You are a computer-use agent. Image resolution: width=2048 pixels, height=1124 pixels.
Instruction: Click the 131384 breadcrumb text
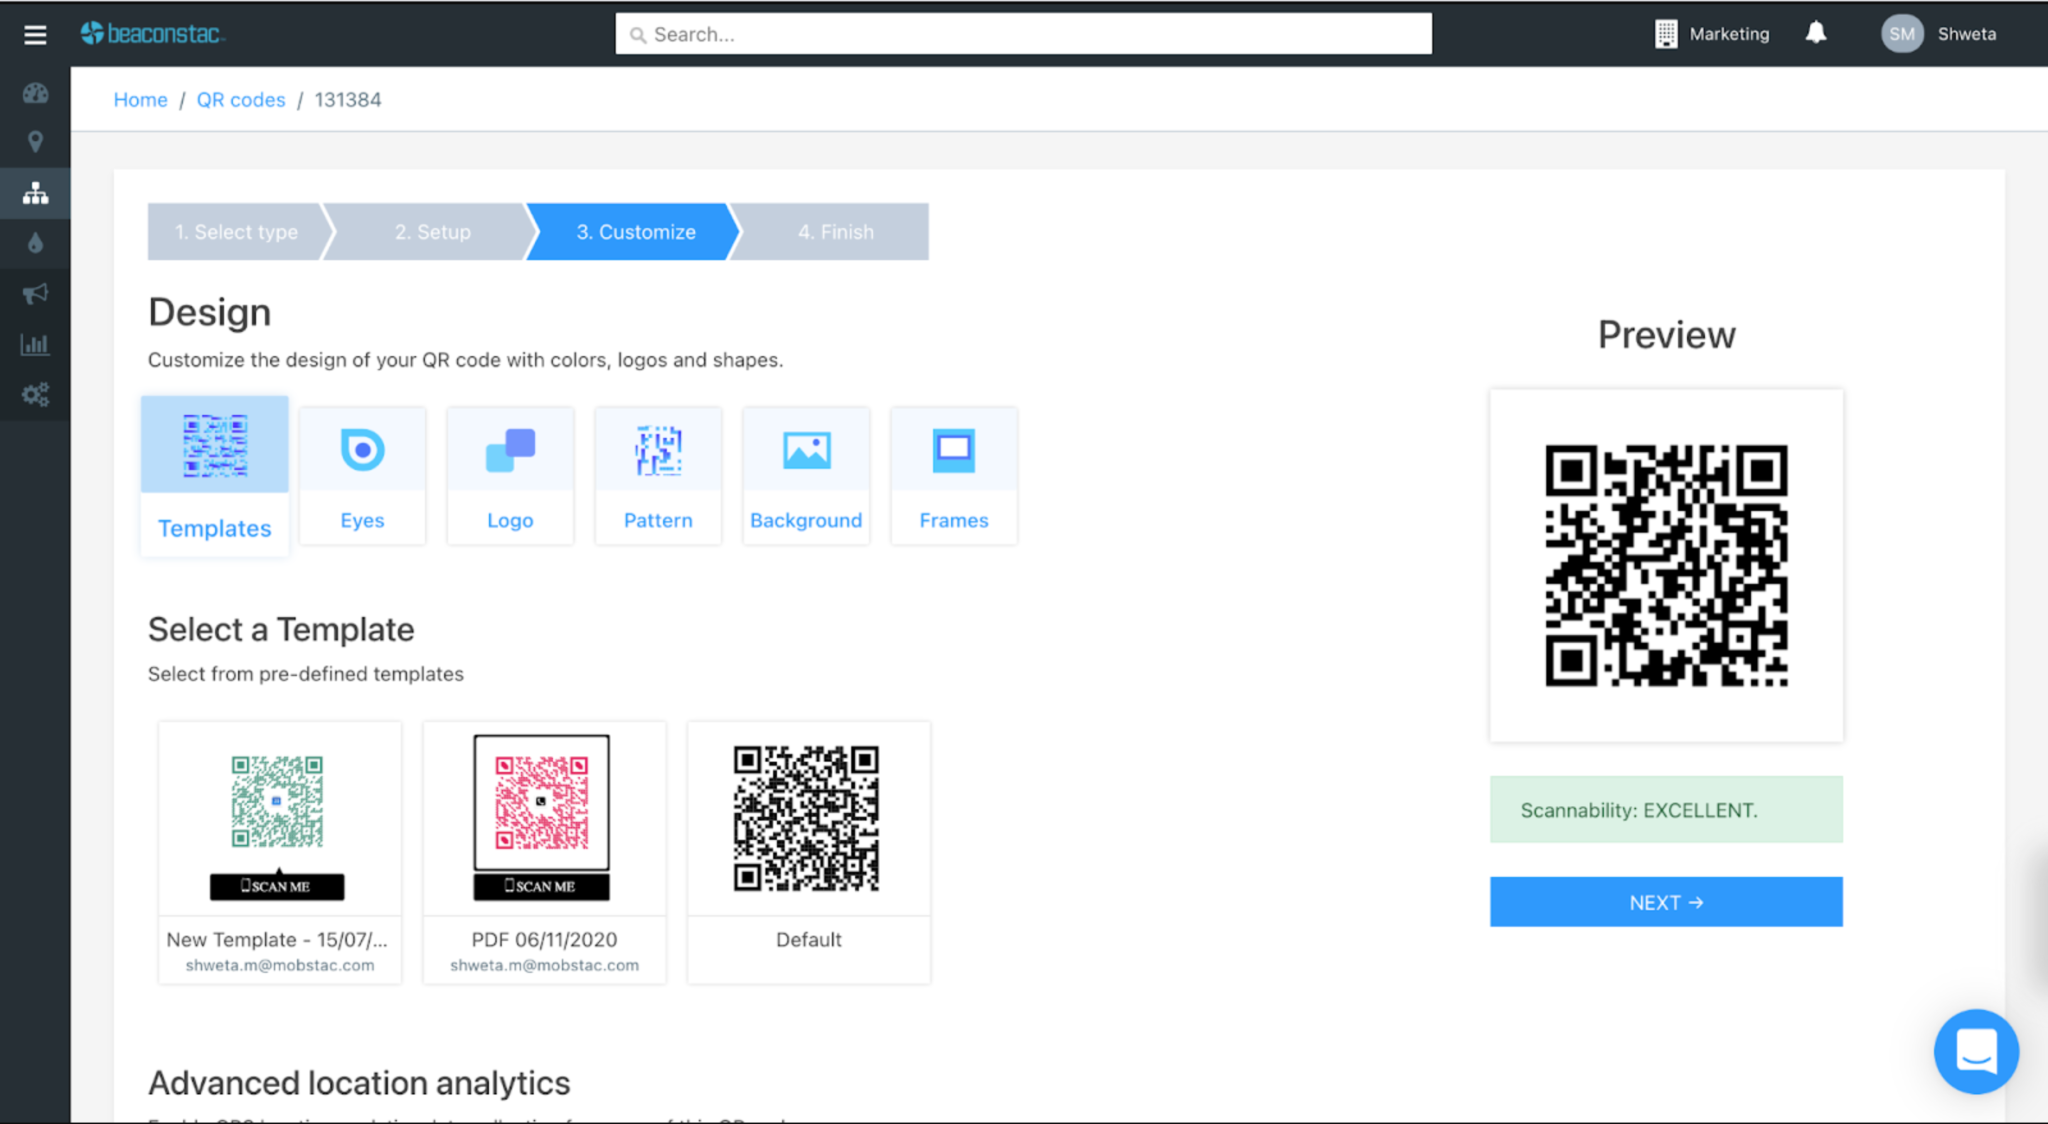click(348, 100)
